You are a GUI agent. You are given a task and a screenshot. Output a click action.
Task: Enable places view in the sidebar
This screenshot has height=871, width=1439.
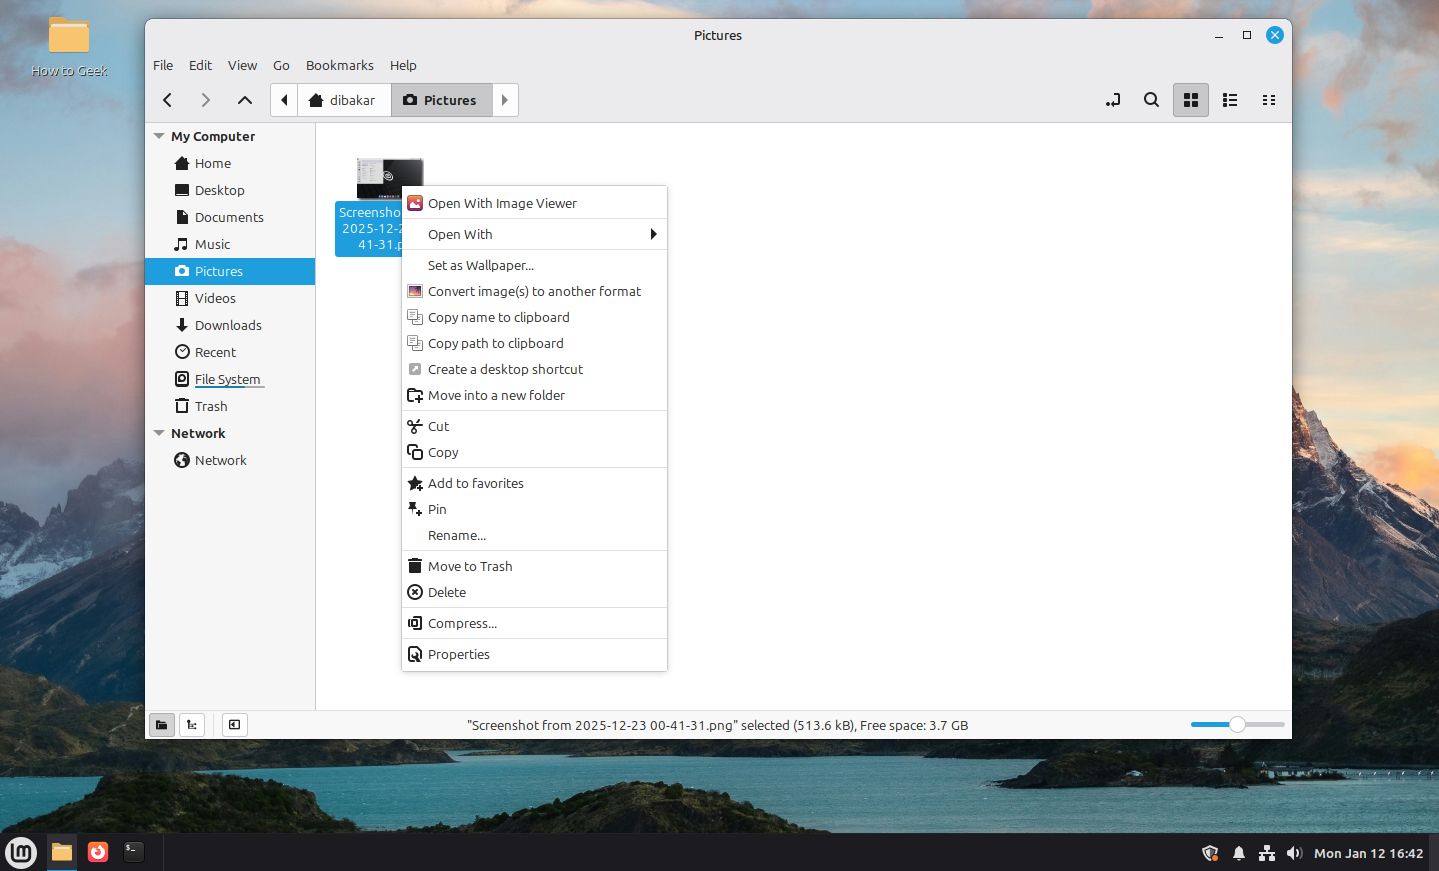161,724
